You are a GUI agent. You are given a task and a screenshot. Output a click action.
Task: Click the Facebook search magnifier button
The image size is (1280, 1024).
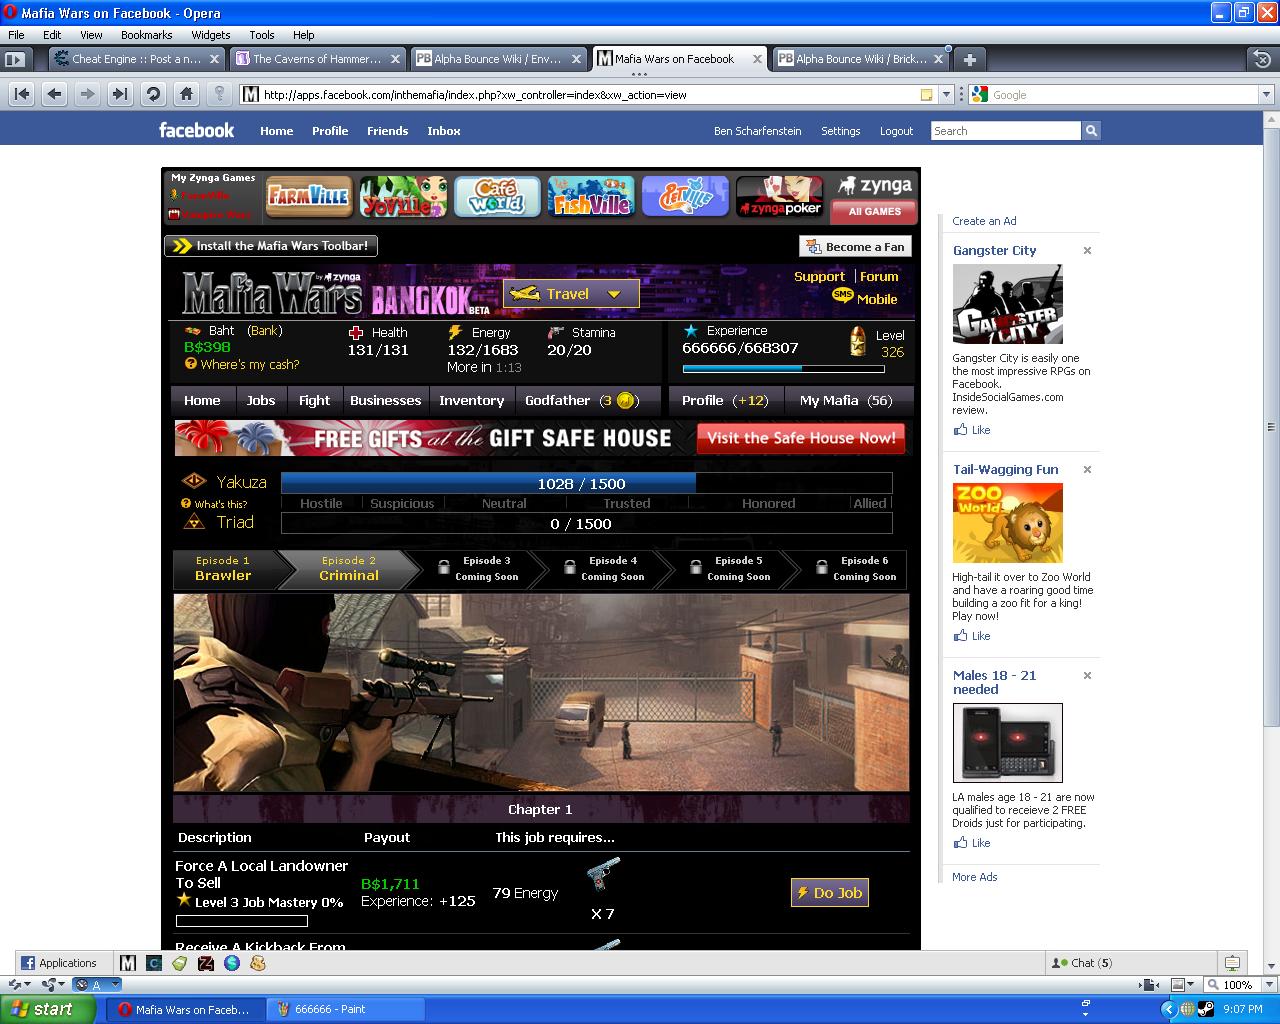click(x=1091, y=131)
